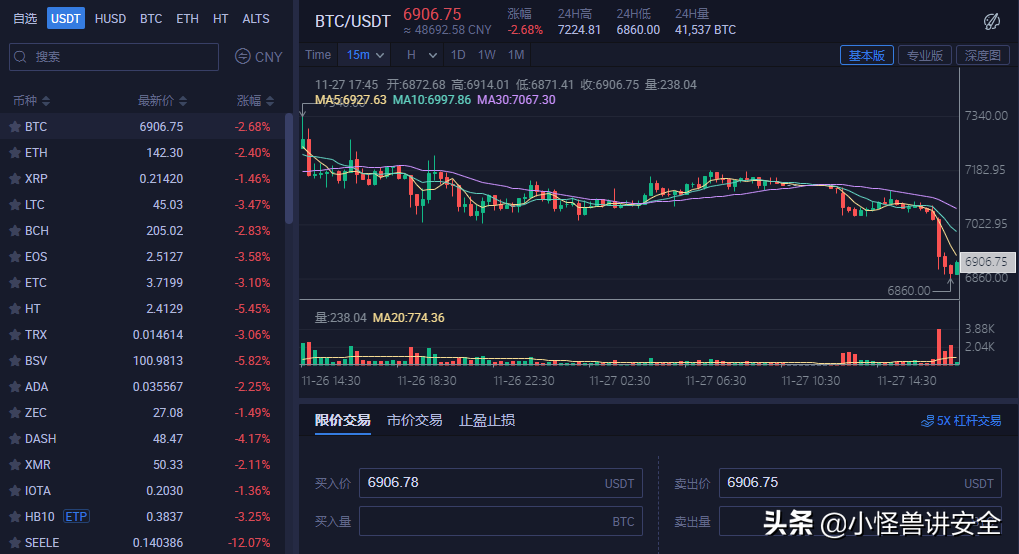This screenshot has width=1019, height=554.
Task: Switch to 限价交易 limit order tab
Action: point(342,421)
